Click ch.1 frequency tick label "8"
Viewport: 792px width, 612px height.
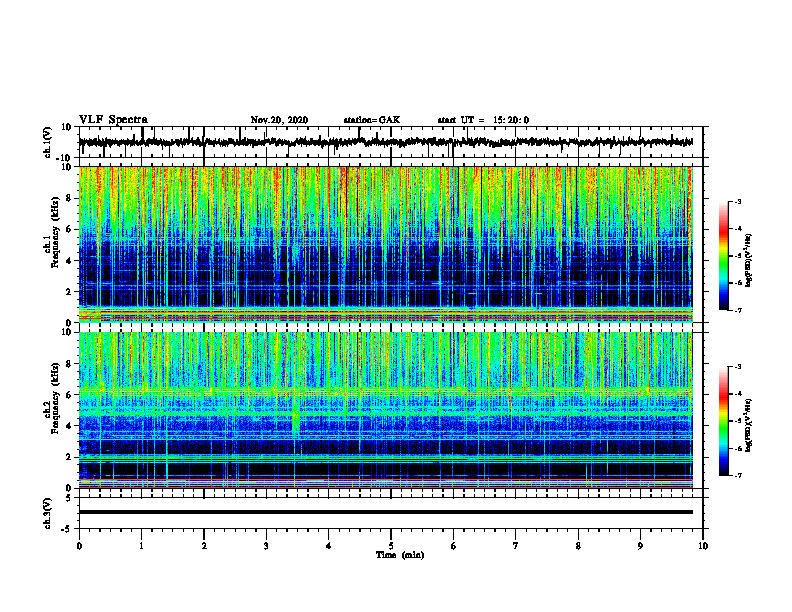69,198
